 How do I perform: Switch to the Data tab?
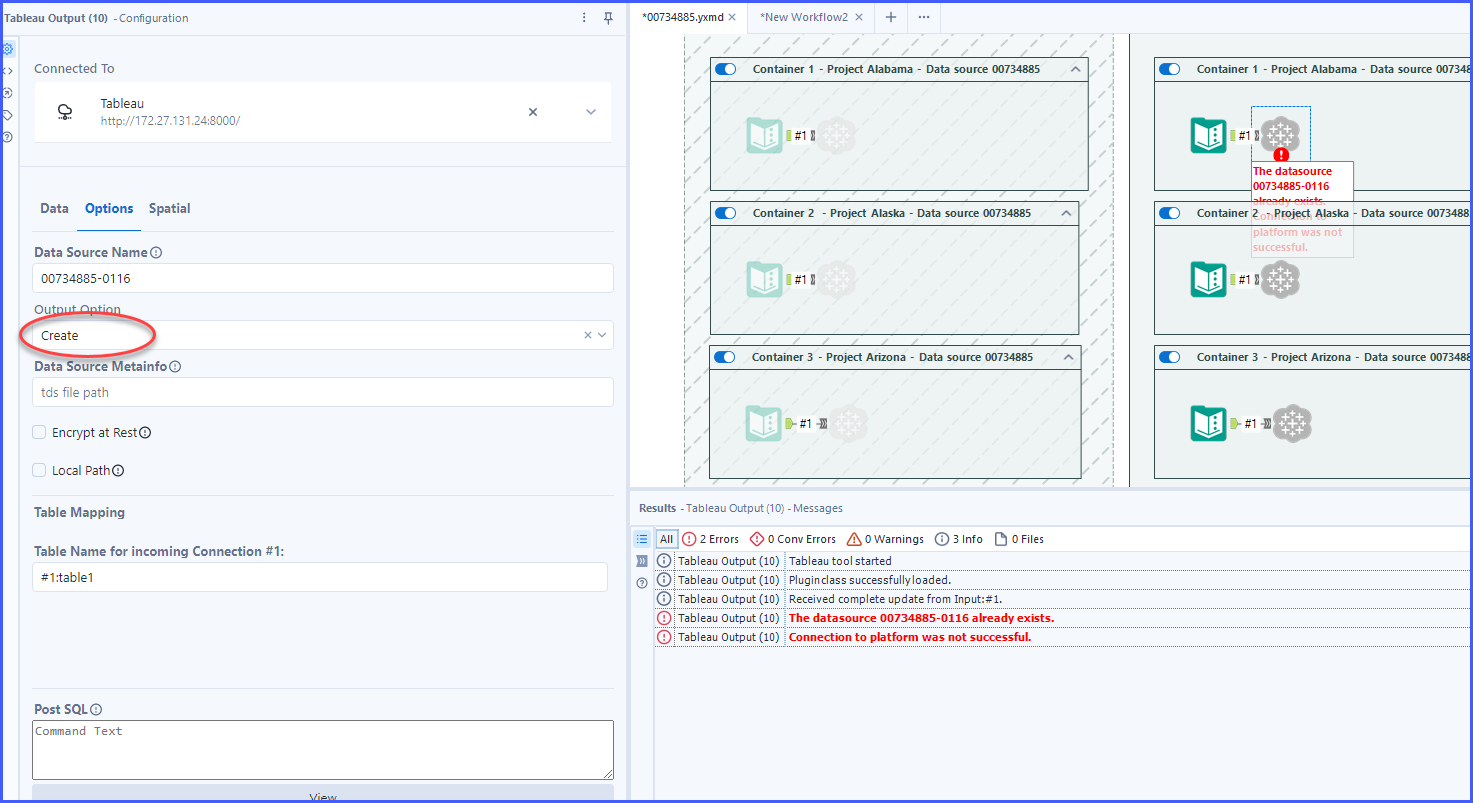(x=54, y=208)
